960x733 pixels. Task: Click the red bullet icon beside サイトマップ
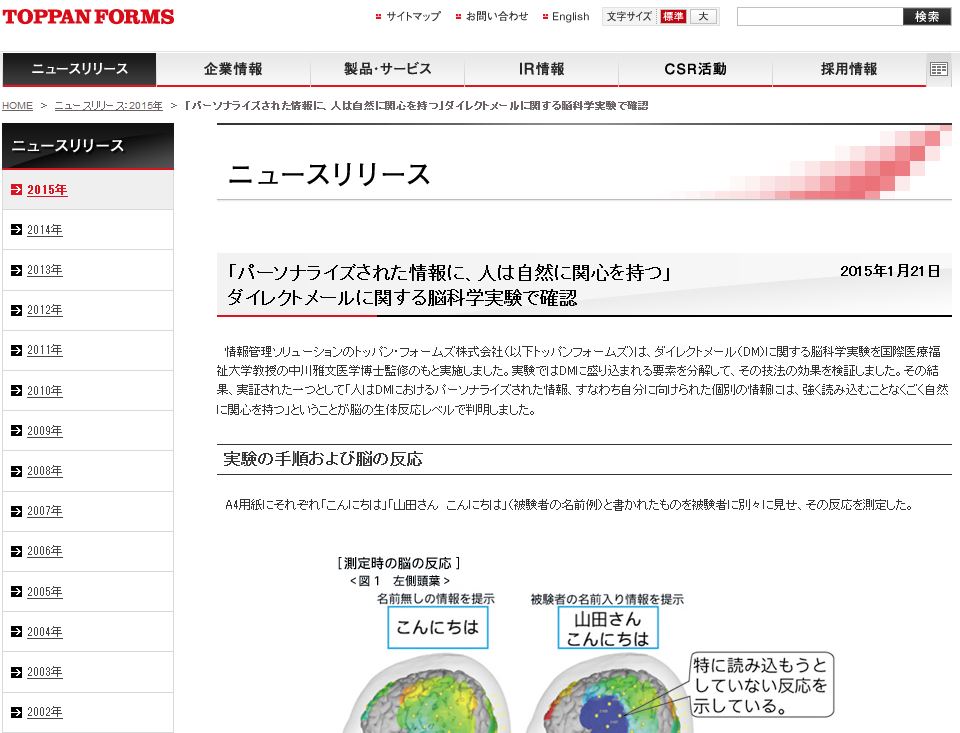click(378, 17)
